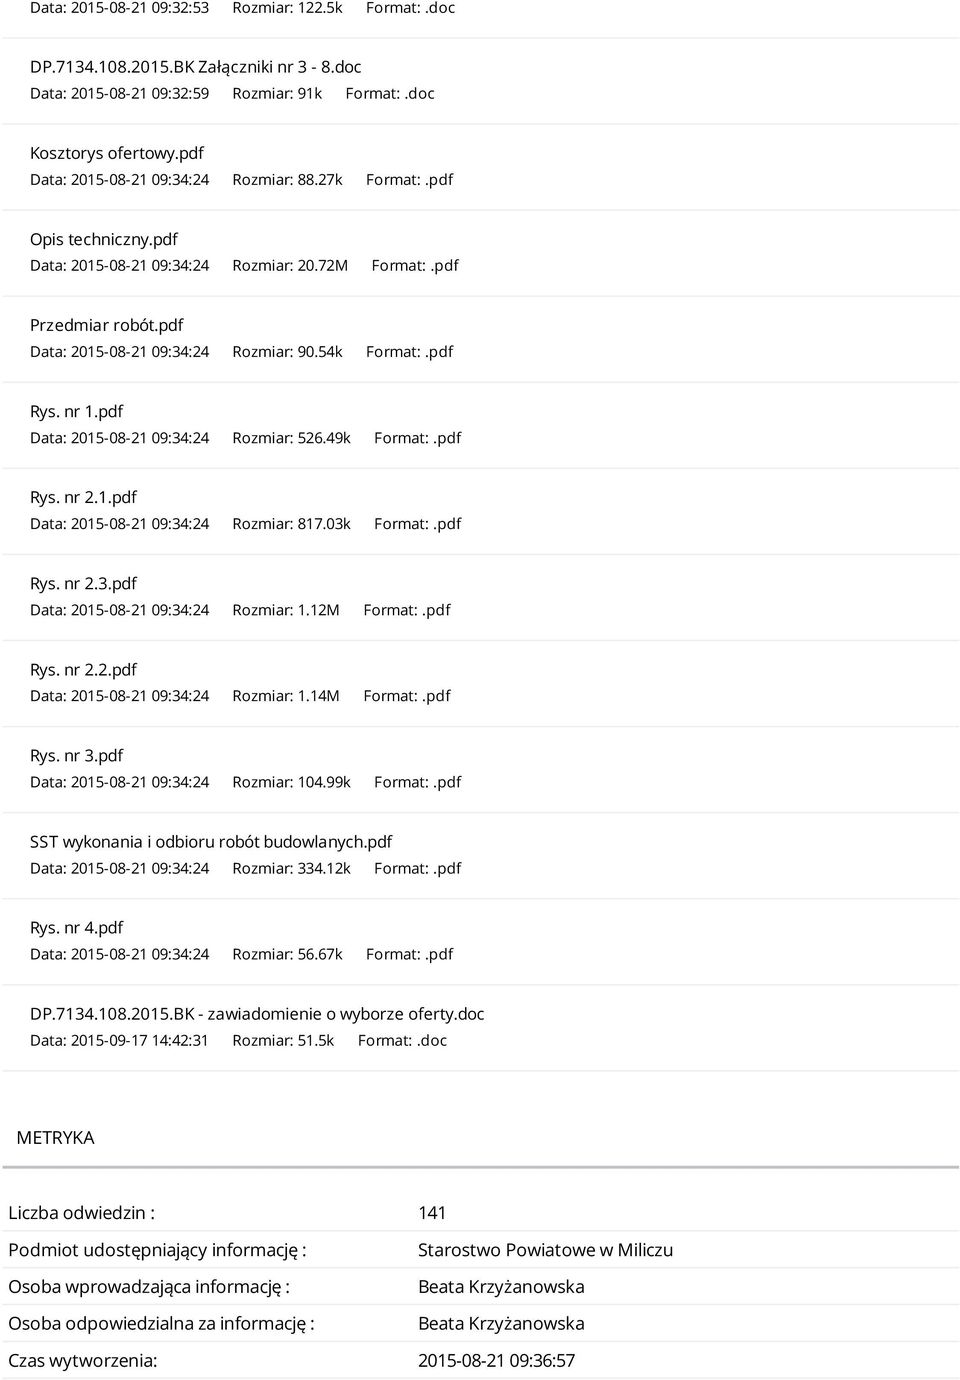The height and width of the screenshot is (1380, 960).
Task: Select the Liczba odwiedzin value 141
Action: pyautogui.click(x=432, y=1213)
